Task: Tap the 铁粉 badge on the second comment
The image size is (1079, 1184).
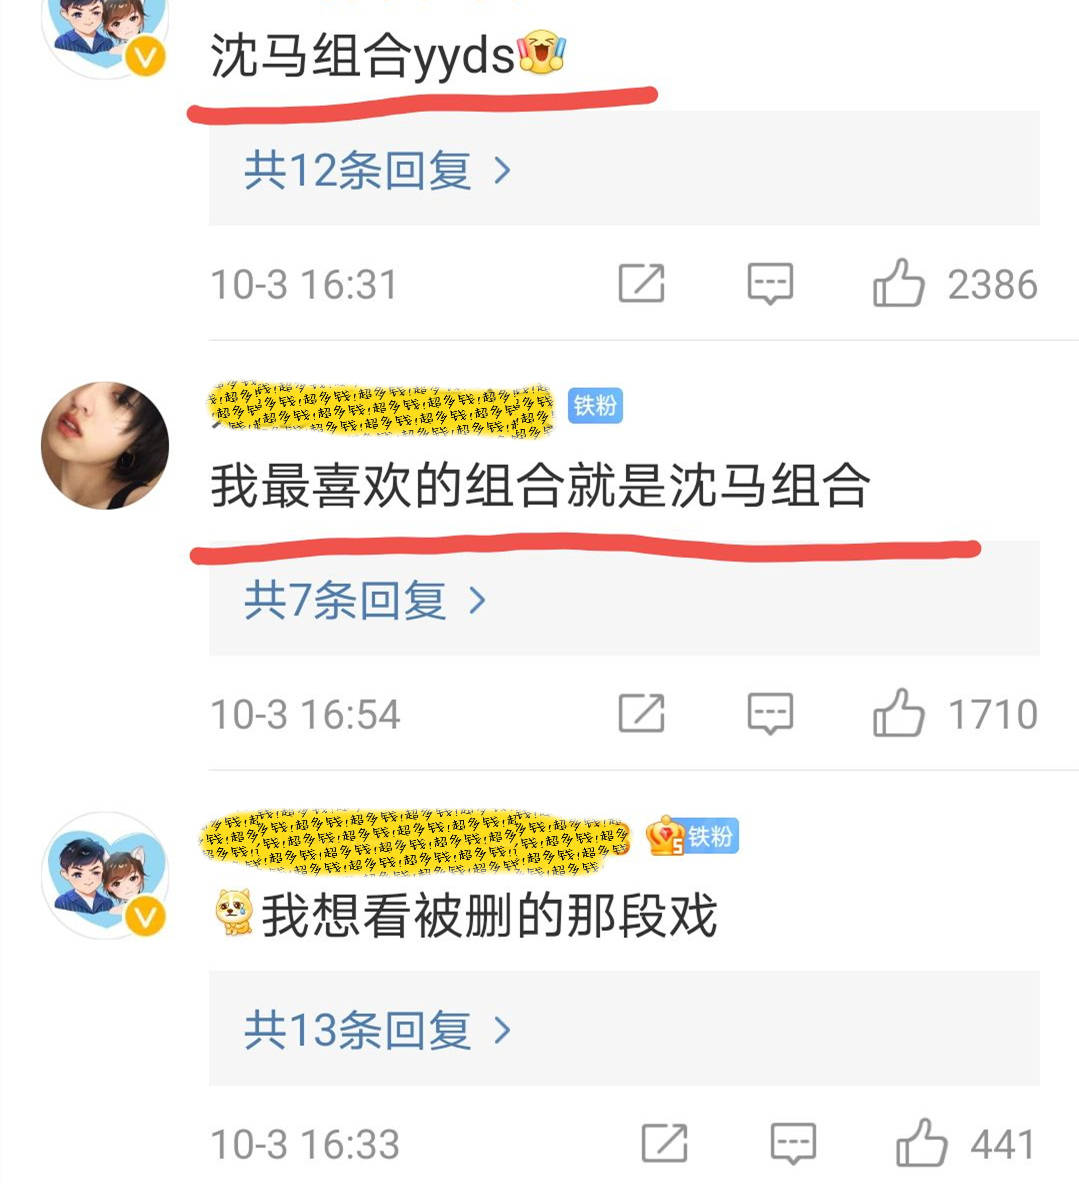Action: tap(595, 406)
